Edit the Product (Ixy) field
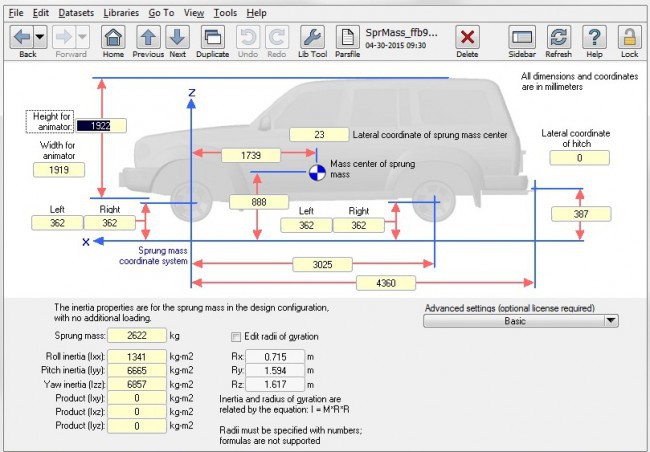 (137, 398)
